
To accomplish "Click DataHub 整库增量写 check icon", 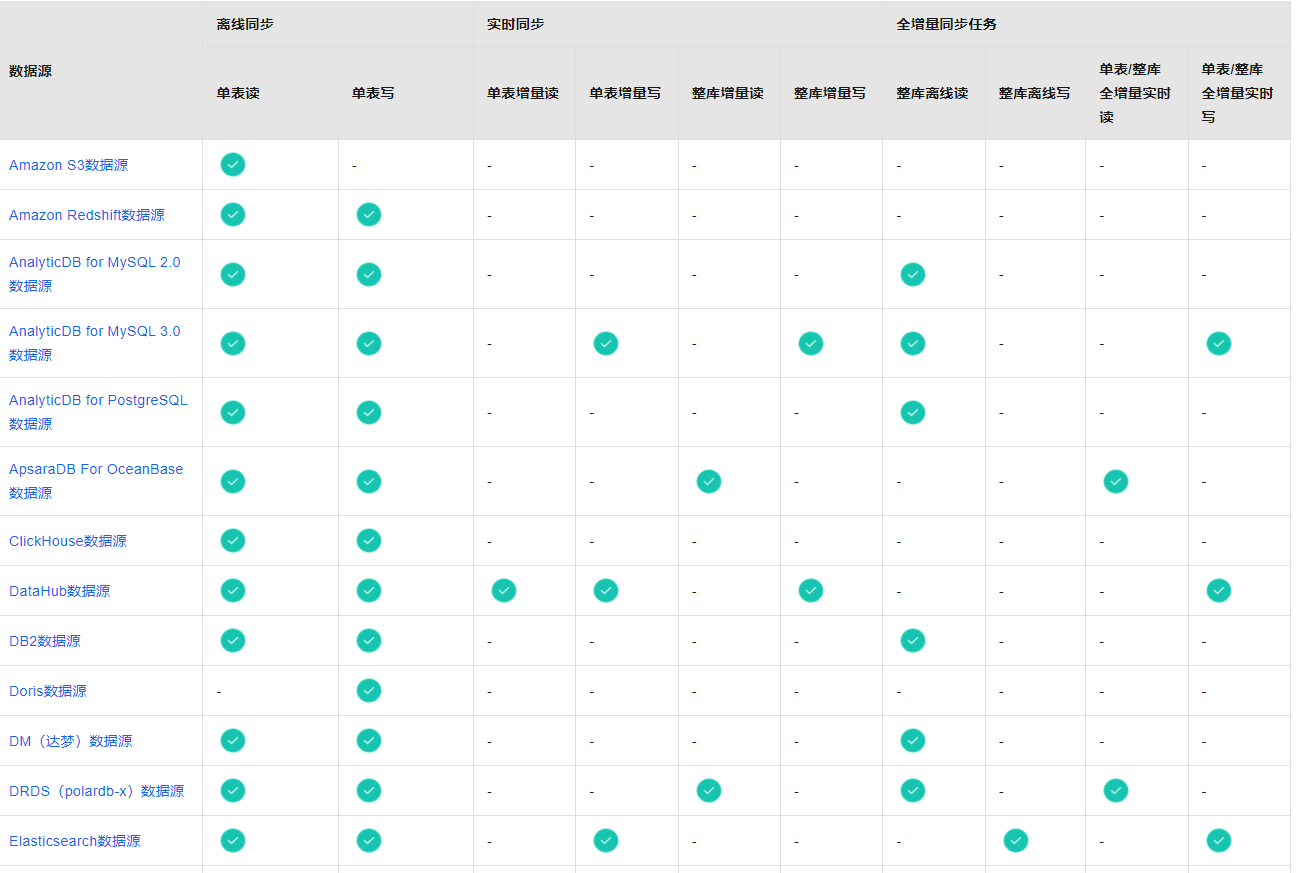I will point(811,591).
